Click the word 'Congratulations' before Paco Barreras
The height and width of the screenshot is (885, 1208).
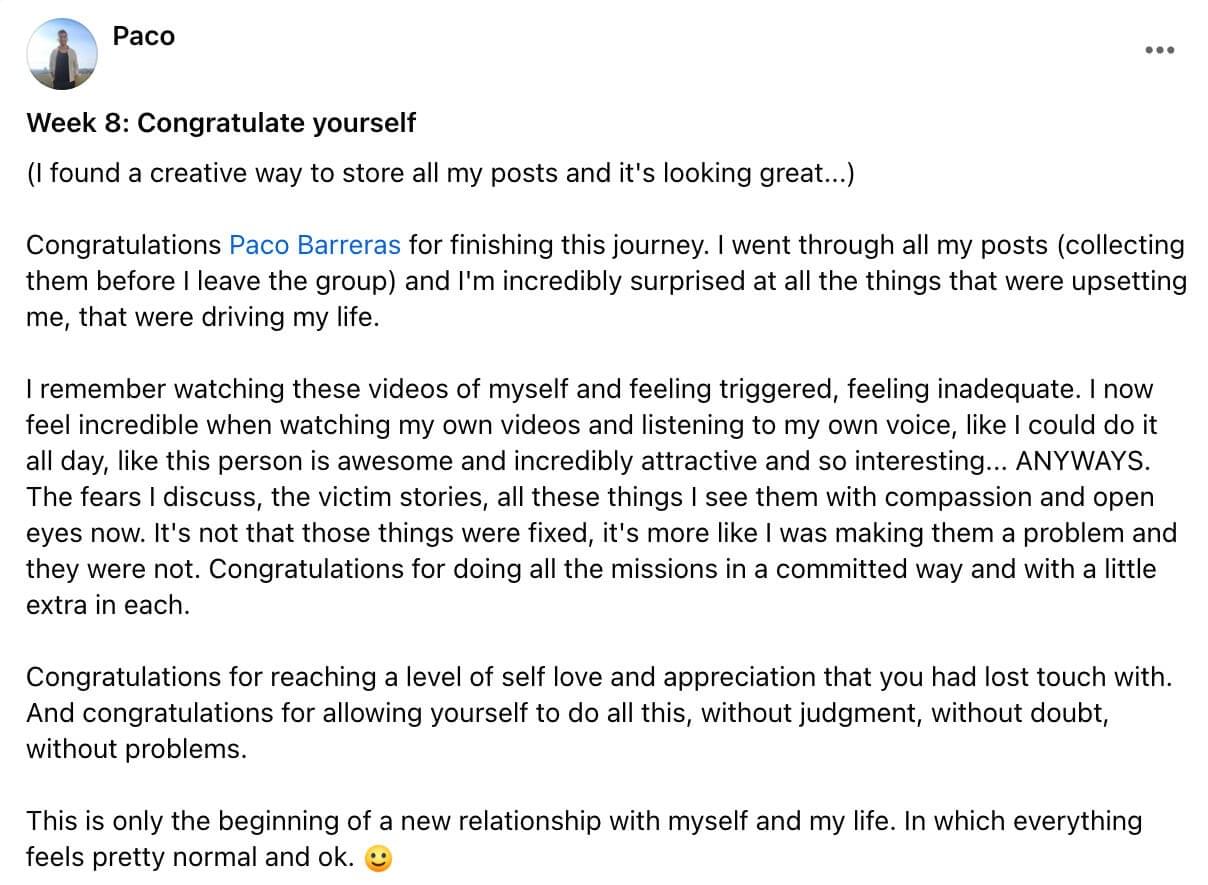[124, 245]
